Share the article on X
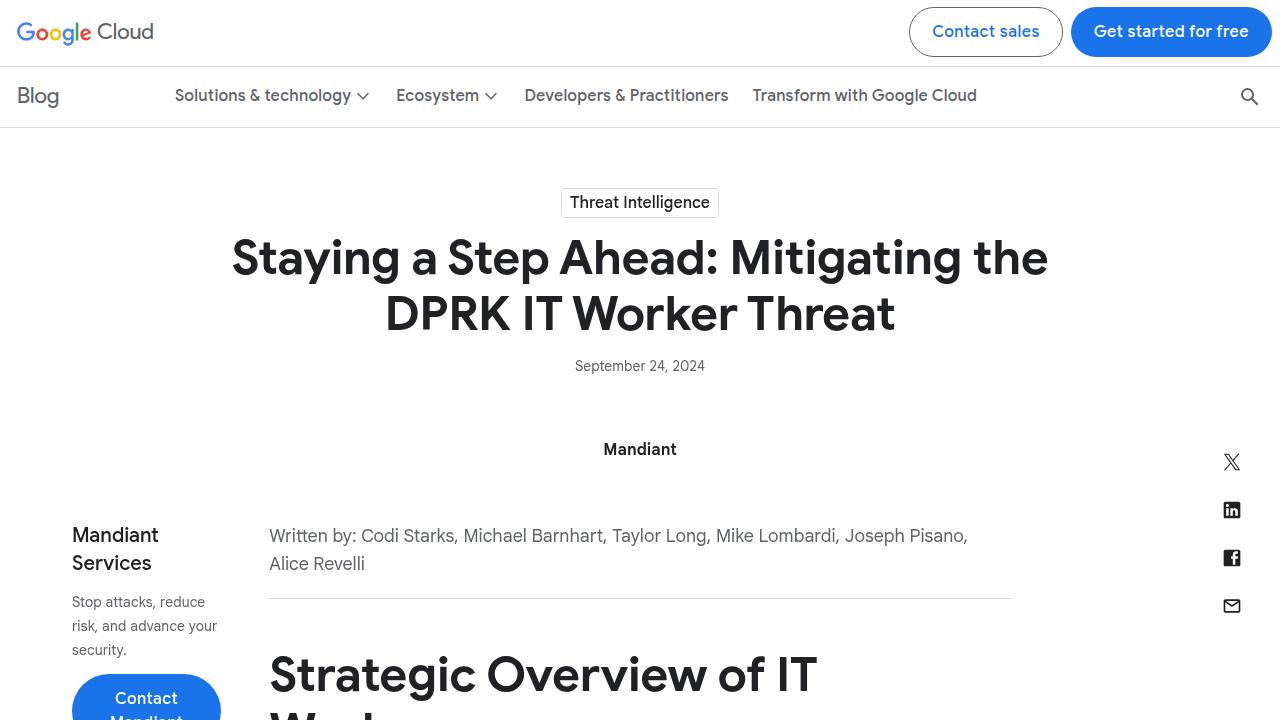Screen dimensions: 1280x720 click(1232, 462)
